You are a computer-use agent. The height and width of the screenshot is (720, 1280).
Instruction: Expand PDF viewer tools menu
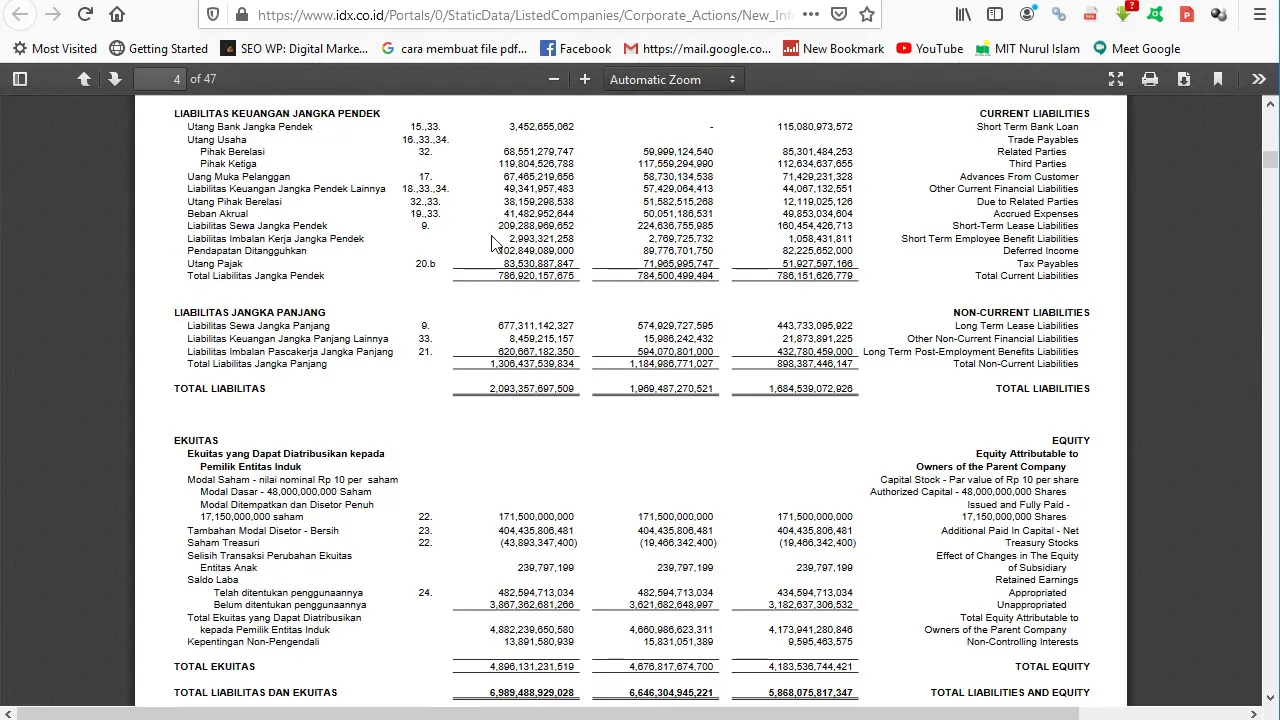point(1259,79)
